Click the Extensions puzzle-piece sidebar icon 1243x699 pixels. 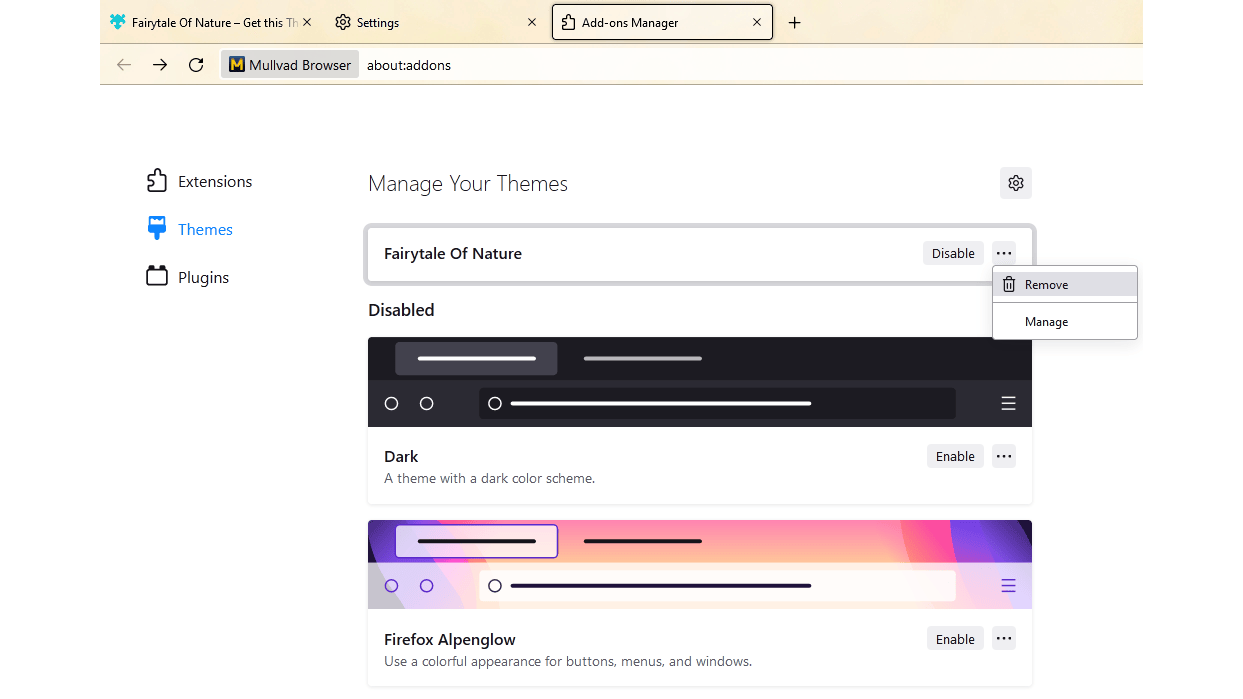[x=157, y=181]
